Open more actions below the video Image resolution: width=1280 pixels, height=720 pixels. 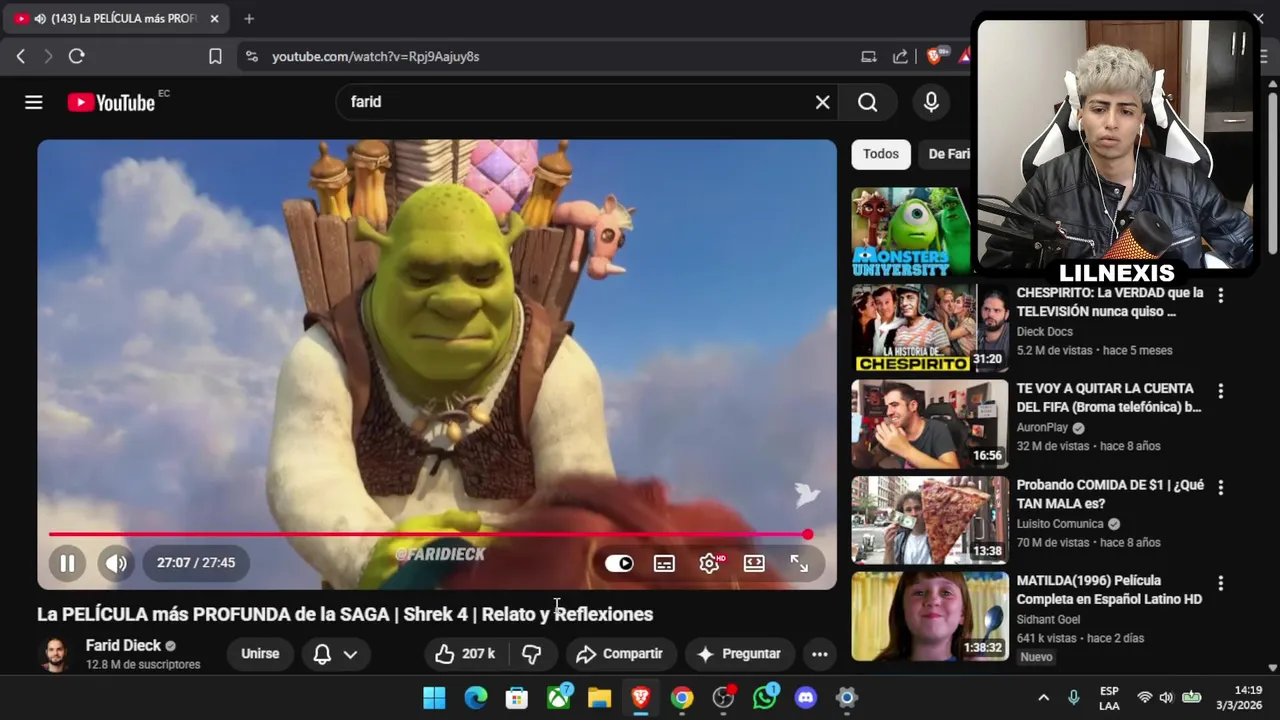coord(820,654)
